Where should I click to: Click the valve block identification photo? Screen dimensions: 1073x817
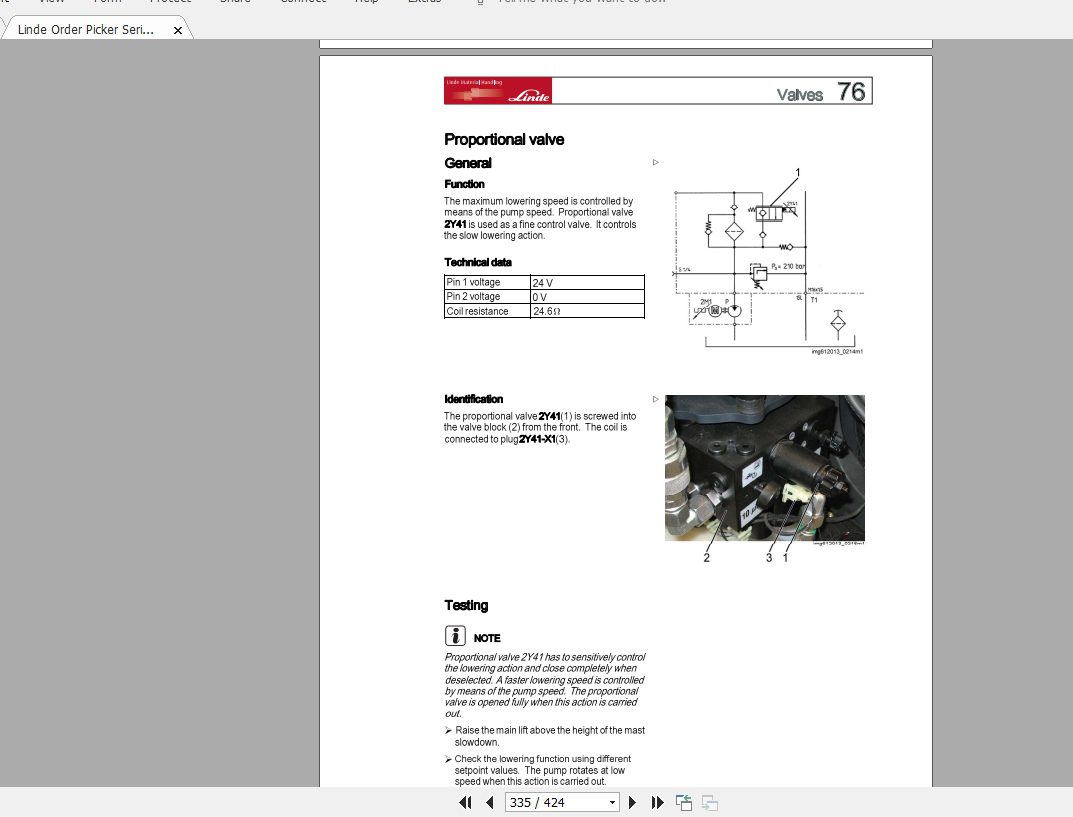(x=764, y=468)
